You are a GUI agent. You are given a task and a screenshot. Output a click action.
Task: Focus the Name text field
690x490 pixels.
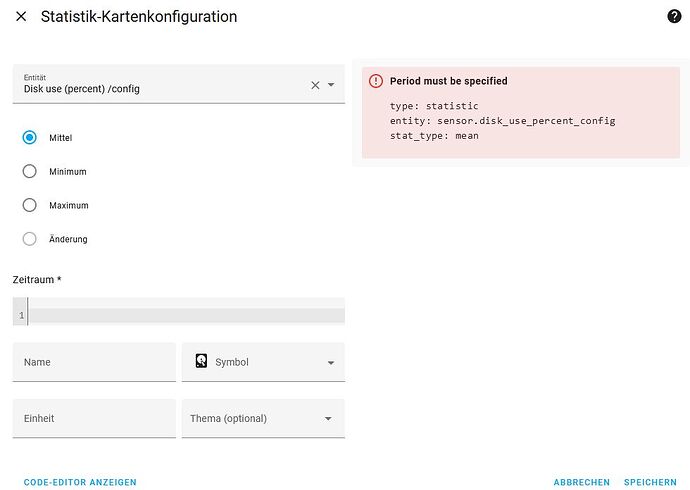tap(94, 362)
